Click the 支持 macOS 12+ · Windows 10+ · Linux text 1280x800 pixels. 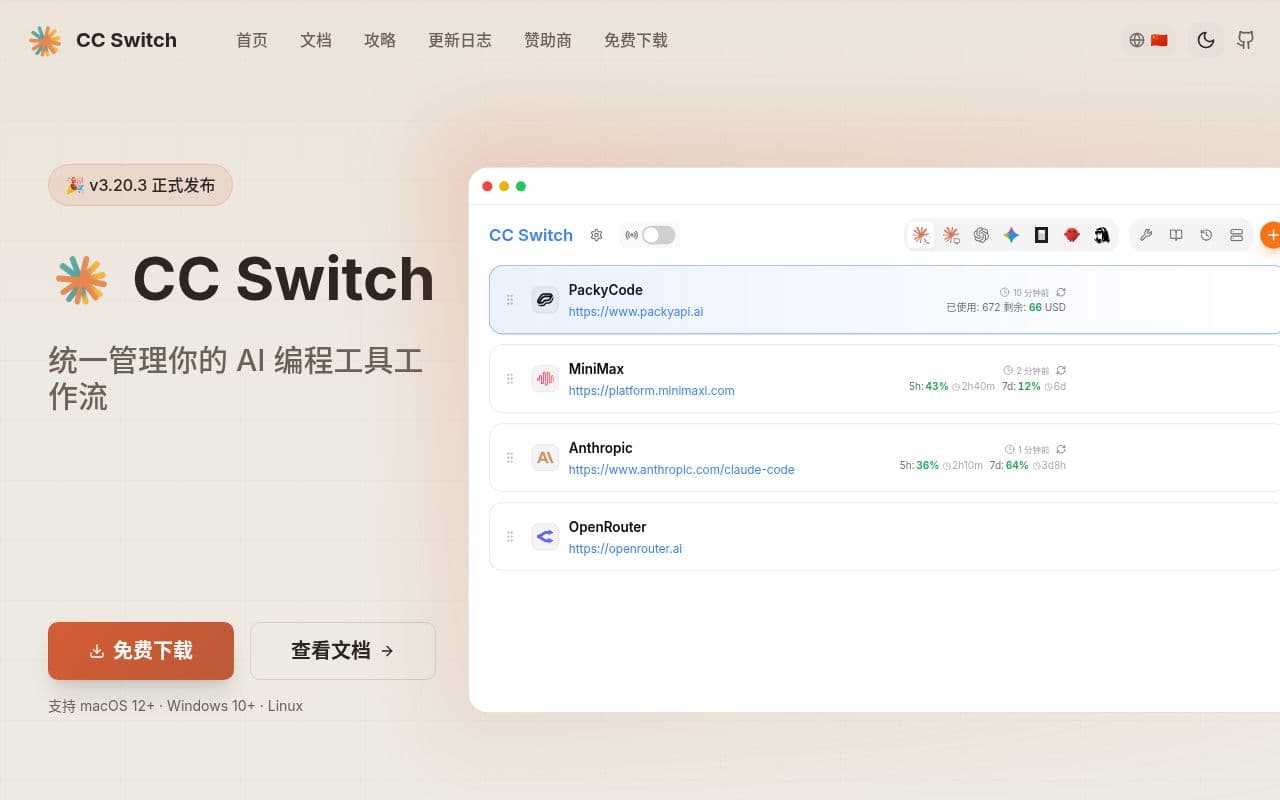176,706
